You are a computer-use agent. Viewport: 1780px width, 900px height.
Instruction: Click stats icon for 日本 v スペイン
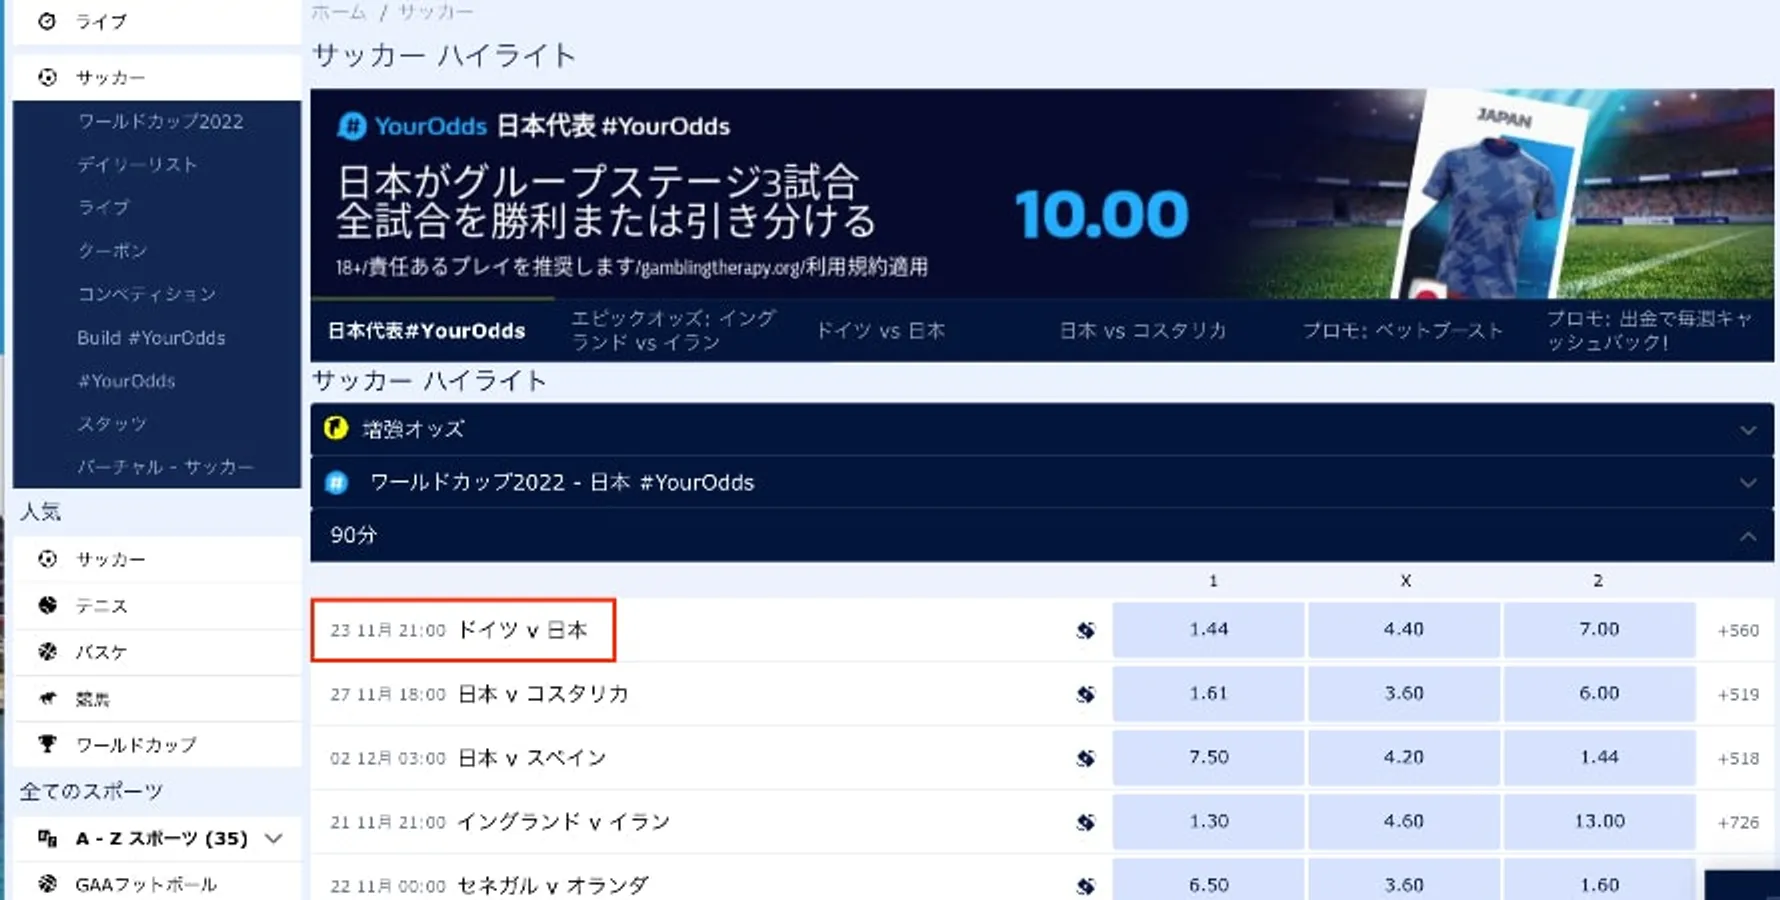point(1085,758)
